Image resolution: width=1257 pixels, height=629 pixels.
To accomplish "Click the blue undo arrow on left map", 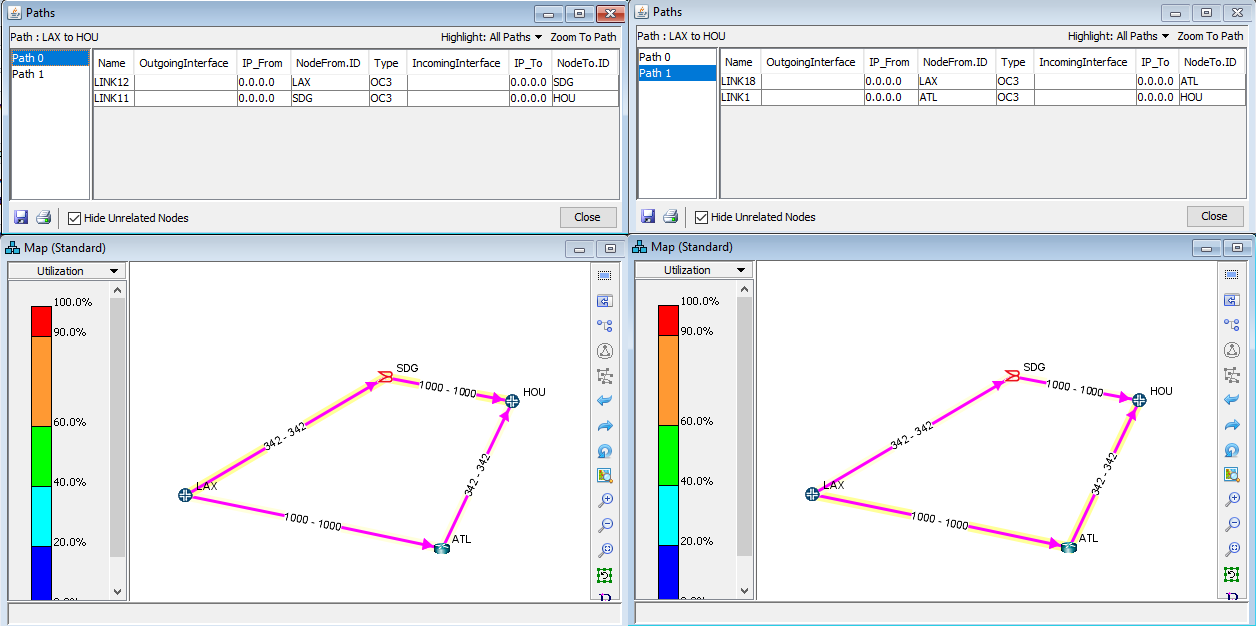I will 604,400.
